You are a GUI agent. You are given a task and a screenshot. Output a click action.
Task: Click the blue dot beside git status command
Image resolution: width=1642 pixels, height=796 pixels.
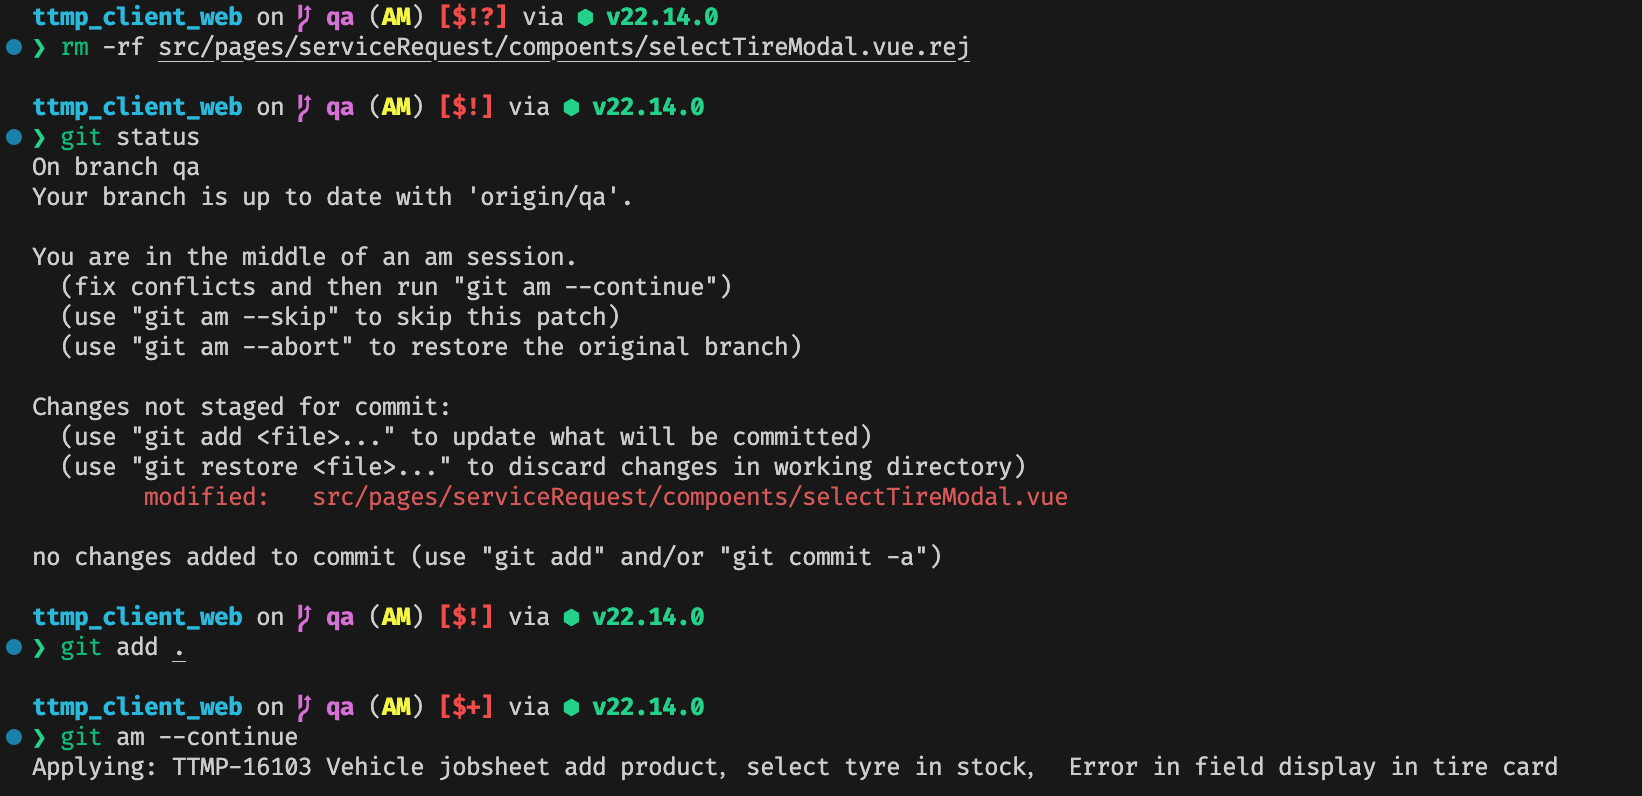pyautogui.click(x=14, y=137)
